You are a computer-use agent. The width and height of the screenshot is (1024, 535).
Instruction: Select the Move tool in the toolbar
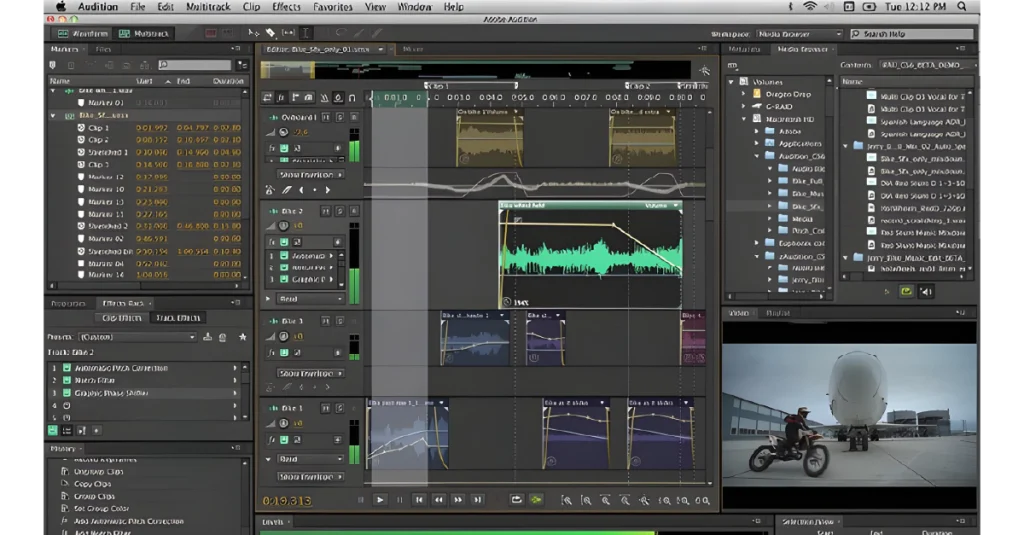pos(253,33)
